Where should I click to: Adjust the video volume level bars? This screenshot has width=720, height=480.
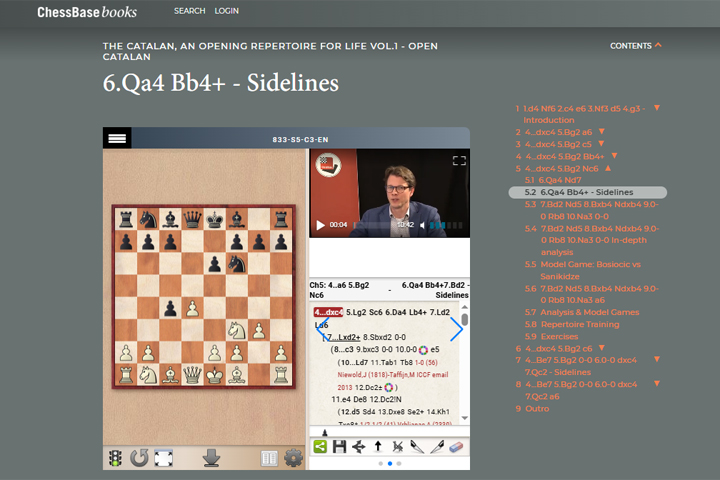pos(446,225)
